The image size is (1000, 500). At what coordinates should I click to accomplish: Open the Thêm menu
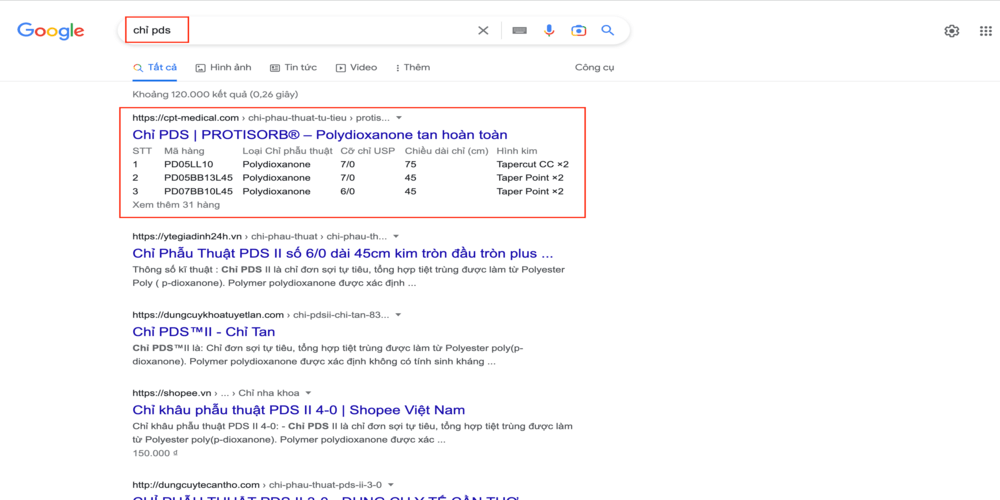(x=413, y=68)
